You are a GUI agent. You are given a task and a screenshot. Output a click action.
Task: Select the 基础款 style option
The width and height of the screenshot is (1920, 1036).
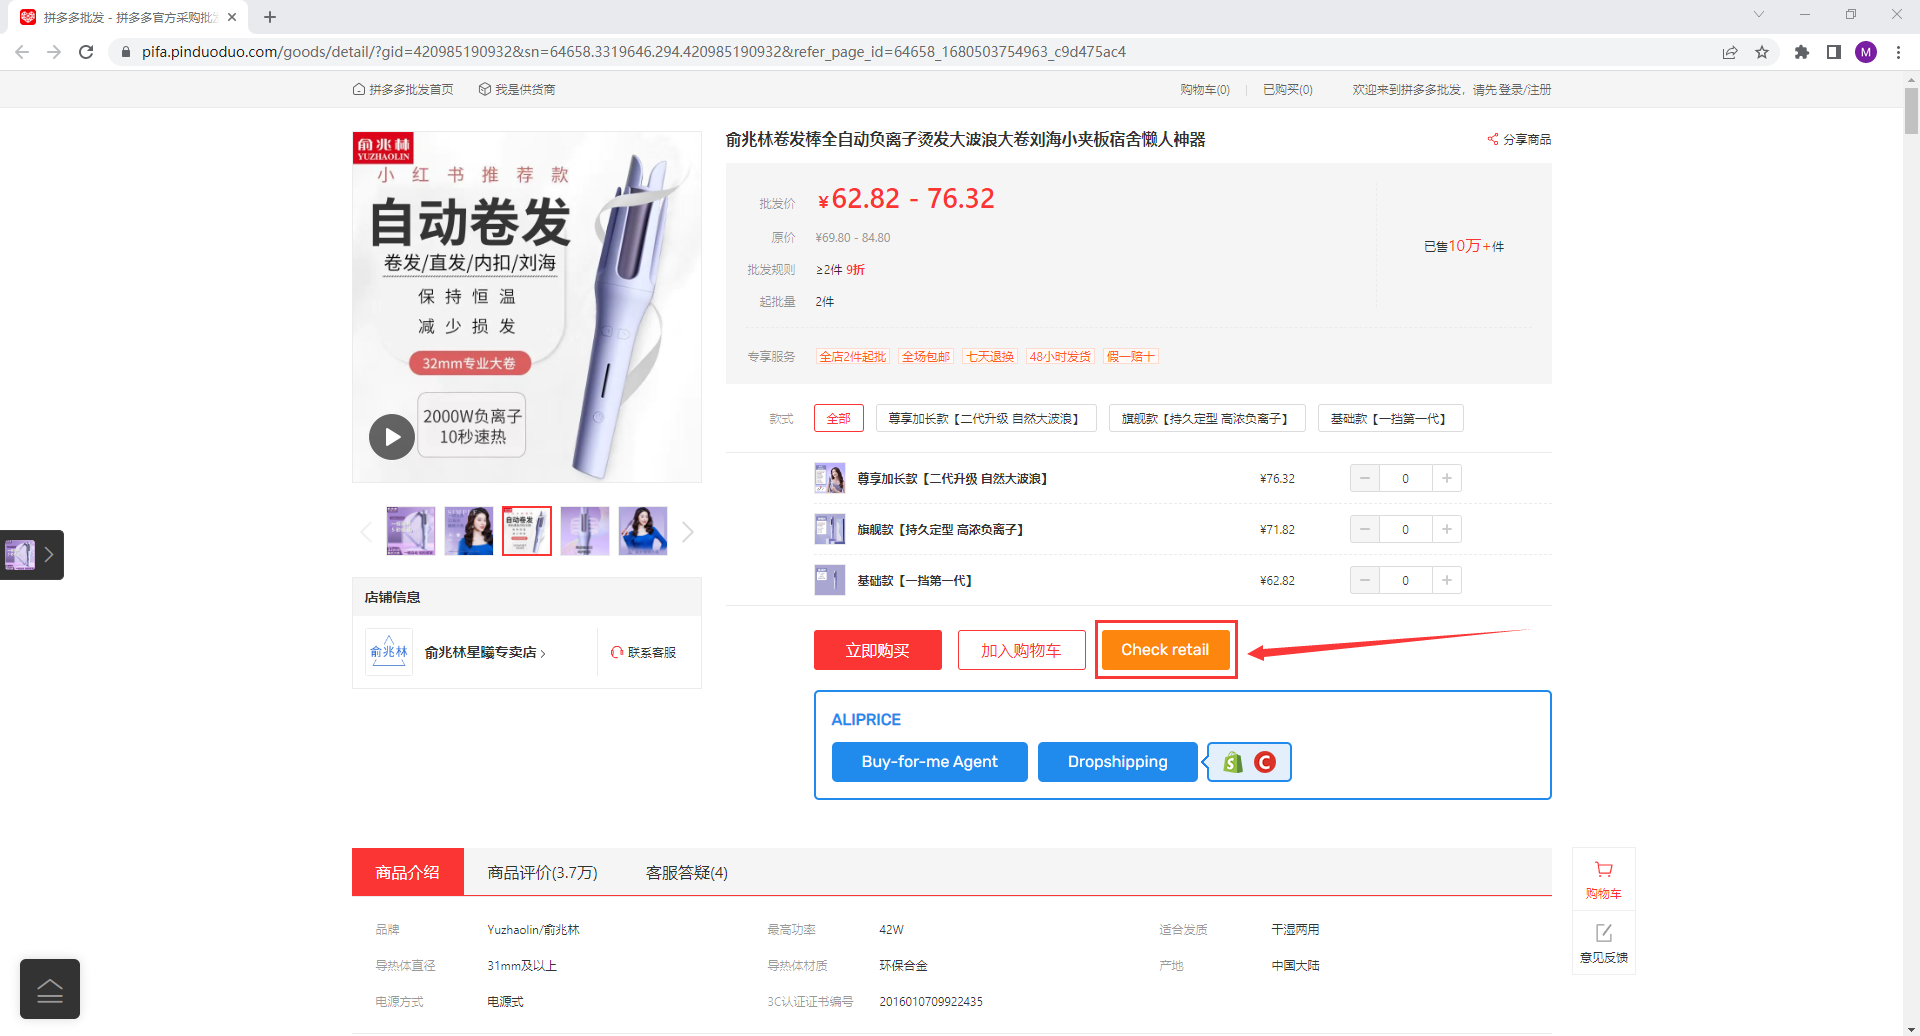[x=1390, y=418]
